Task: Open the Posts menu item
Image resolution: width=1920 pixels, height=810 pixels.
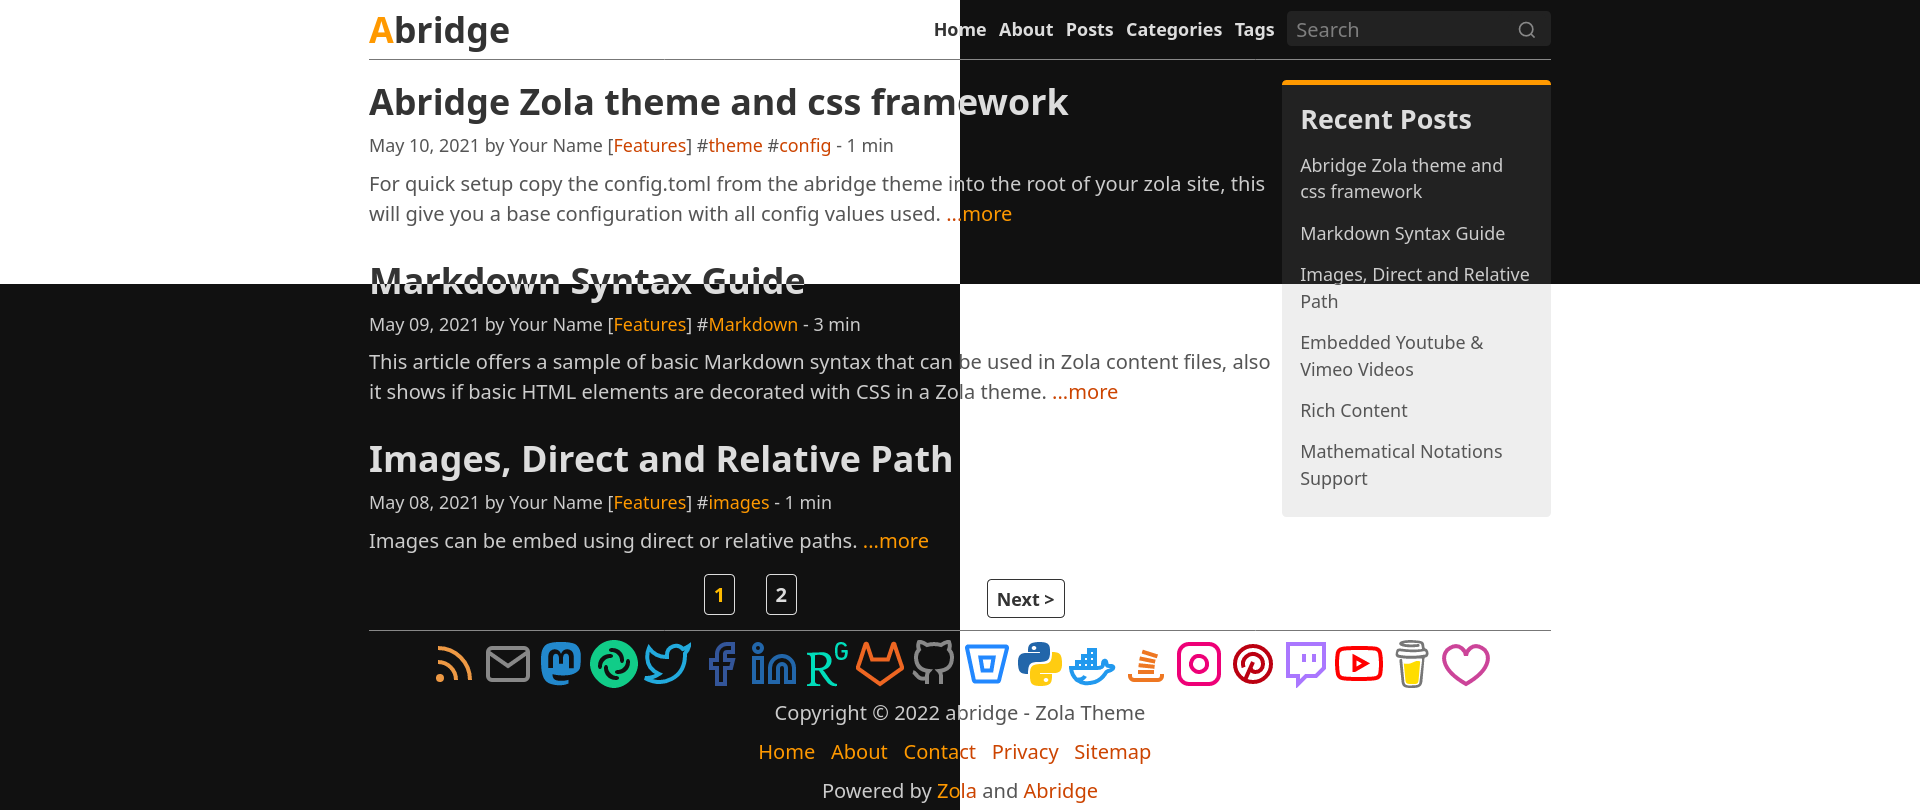Action: (x=1089, y=30)
